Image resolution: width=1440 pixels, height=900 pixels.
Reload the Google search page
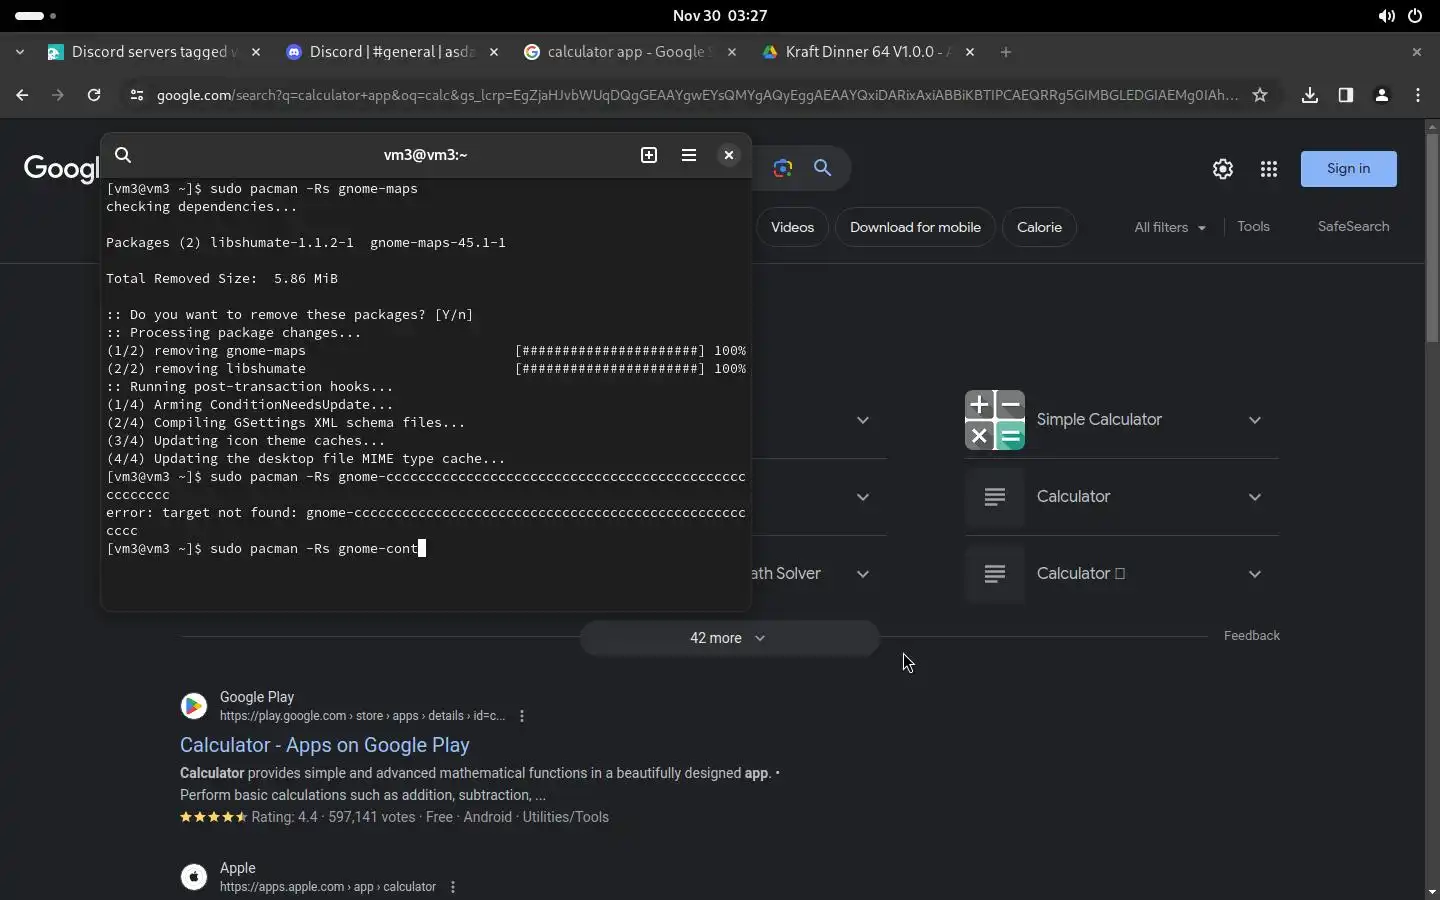pyautogui.click(x=94, y=95)
